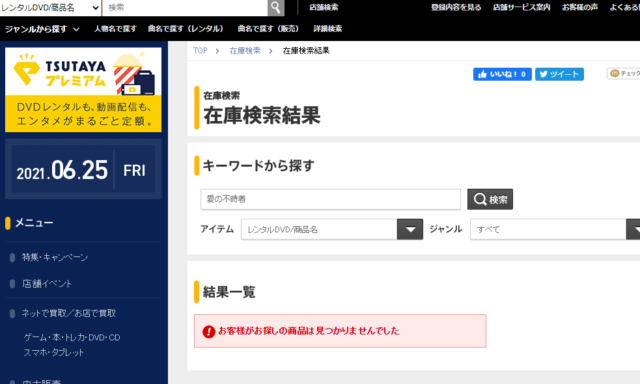640x384 pixels.
Task: Open ゲーム・本・トレカ・DVD・CD link
Action: [72, 337]
